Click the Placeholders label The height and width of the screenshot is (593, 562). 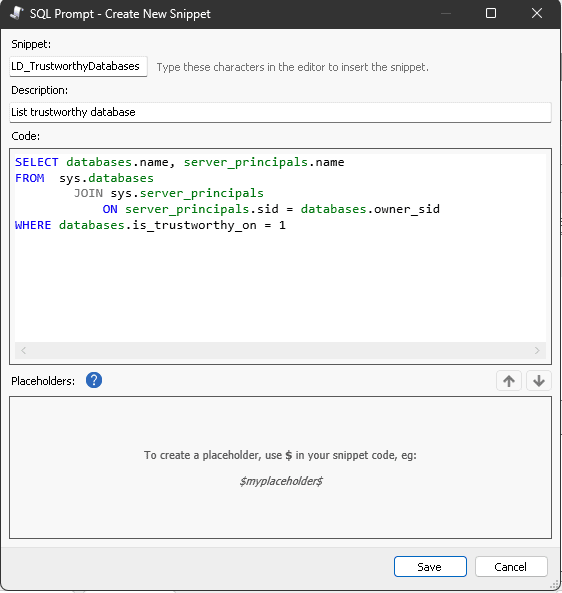[x=43, y=381]
